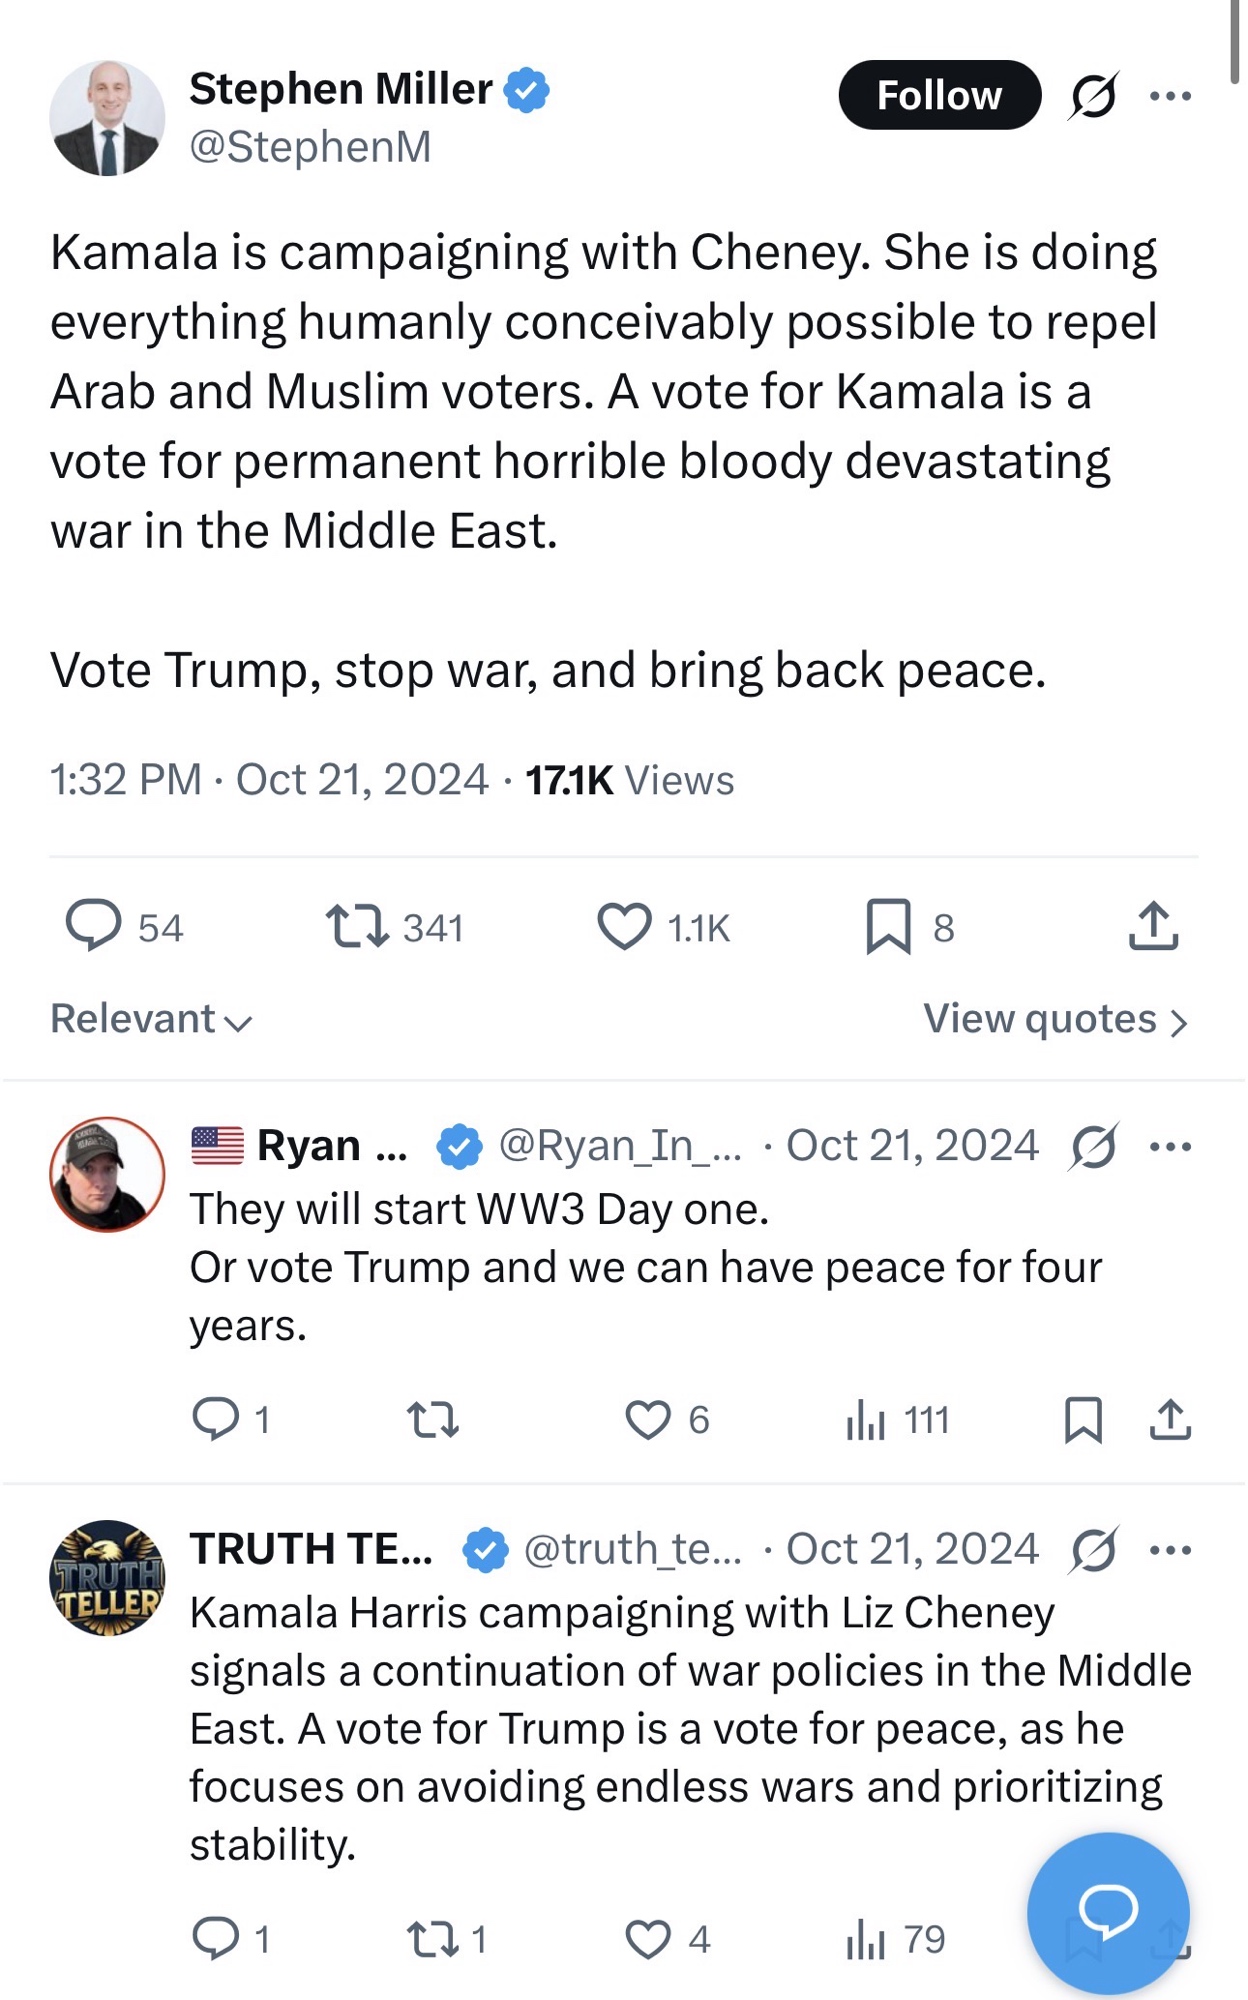
Task: Open more options on Ryan's reply
Action: (x=1170, y=1146)
